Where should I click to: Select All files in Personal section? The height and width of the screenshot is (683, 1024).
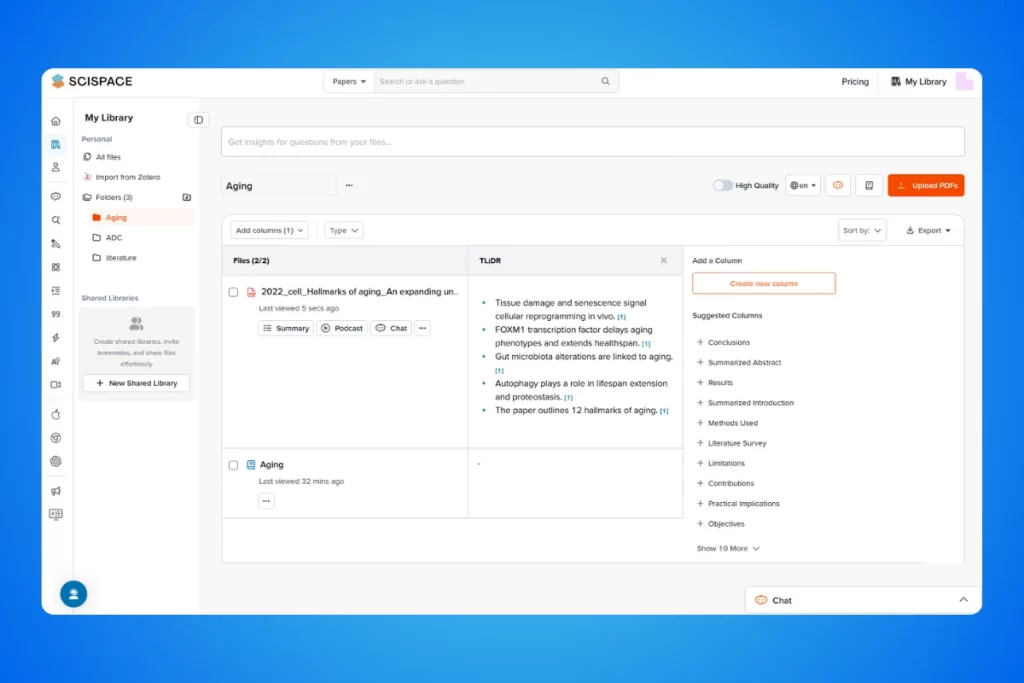point(107,157)
